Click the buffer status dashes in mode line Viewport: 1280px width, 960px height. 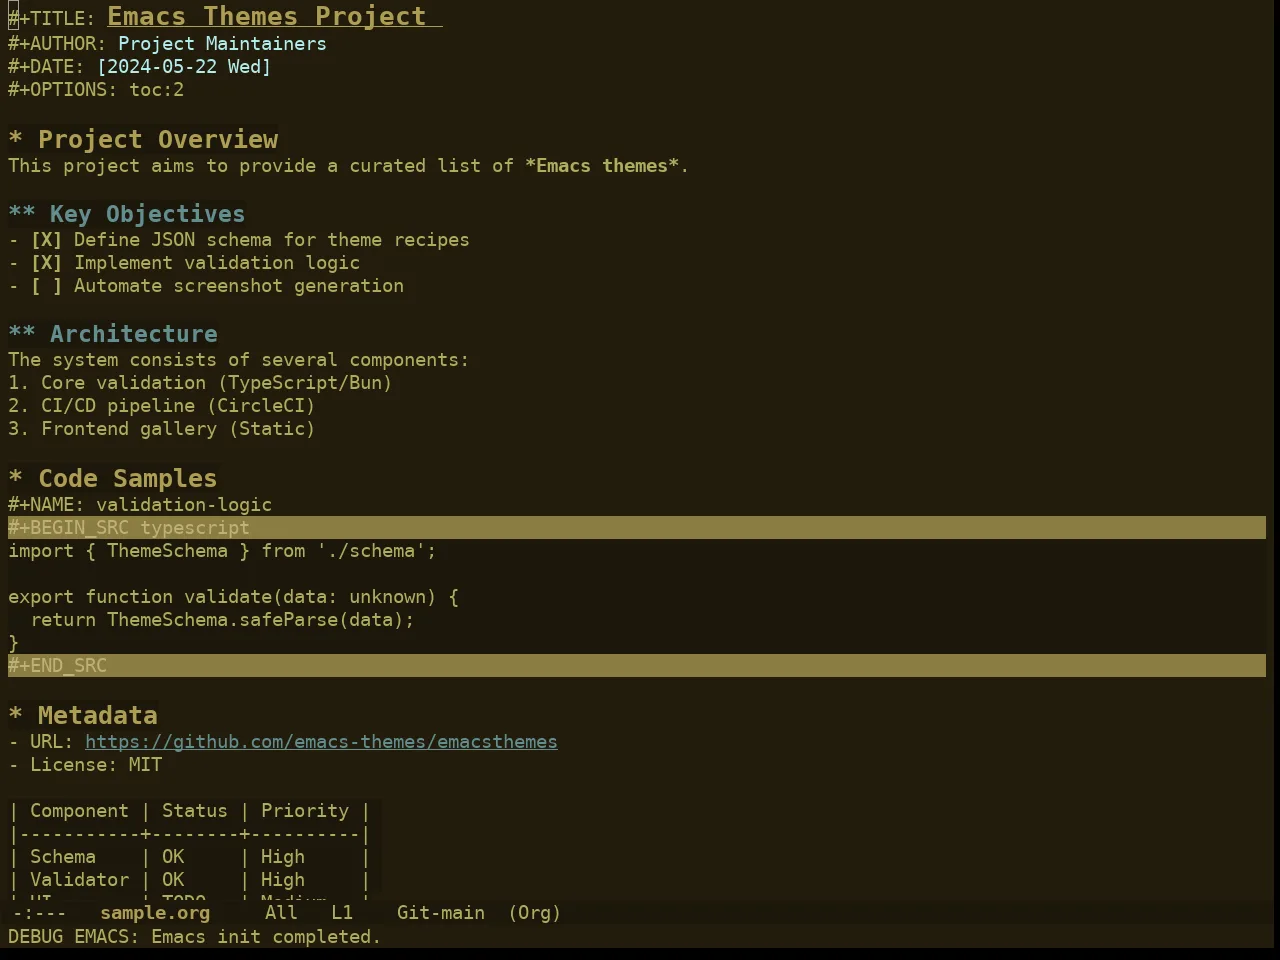tap(40, 913)
